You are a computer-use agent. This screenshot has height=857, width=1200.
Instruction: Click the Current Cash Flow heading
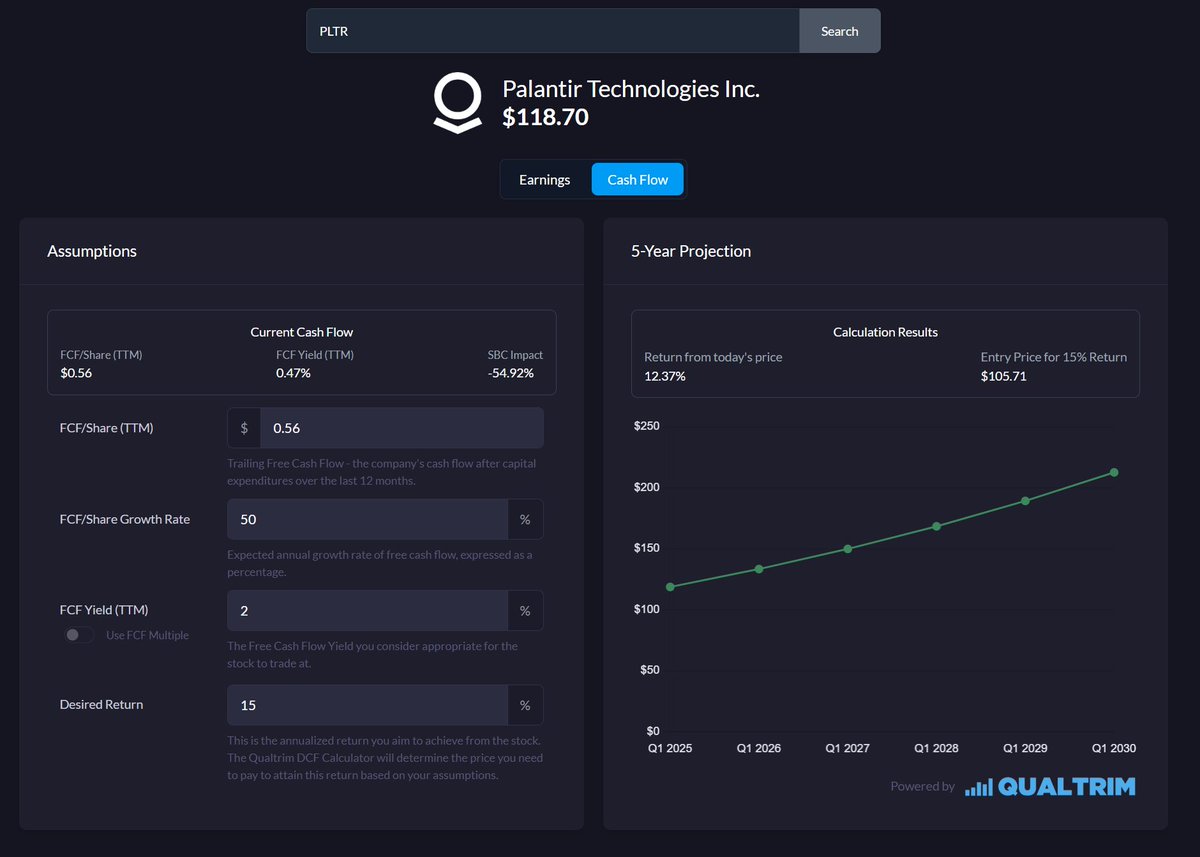pos(302,332)
